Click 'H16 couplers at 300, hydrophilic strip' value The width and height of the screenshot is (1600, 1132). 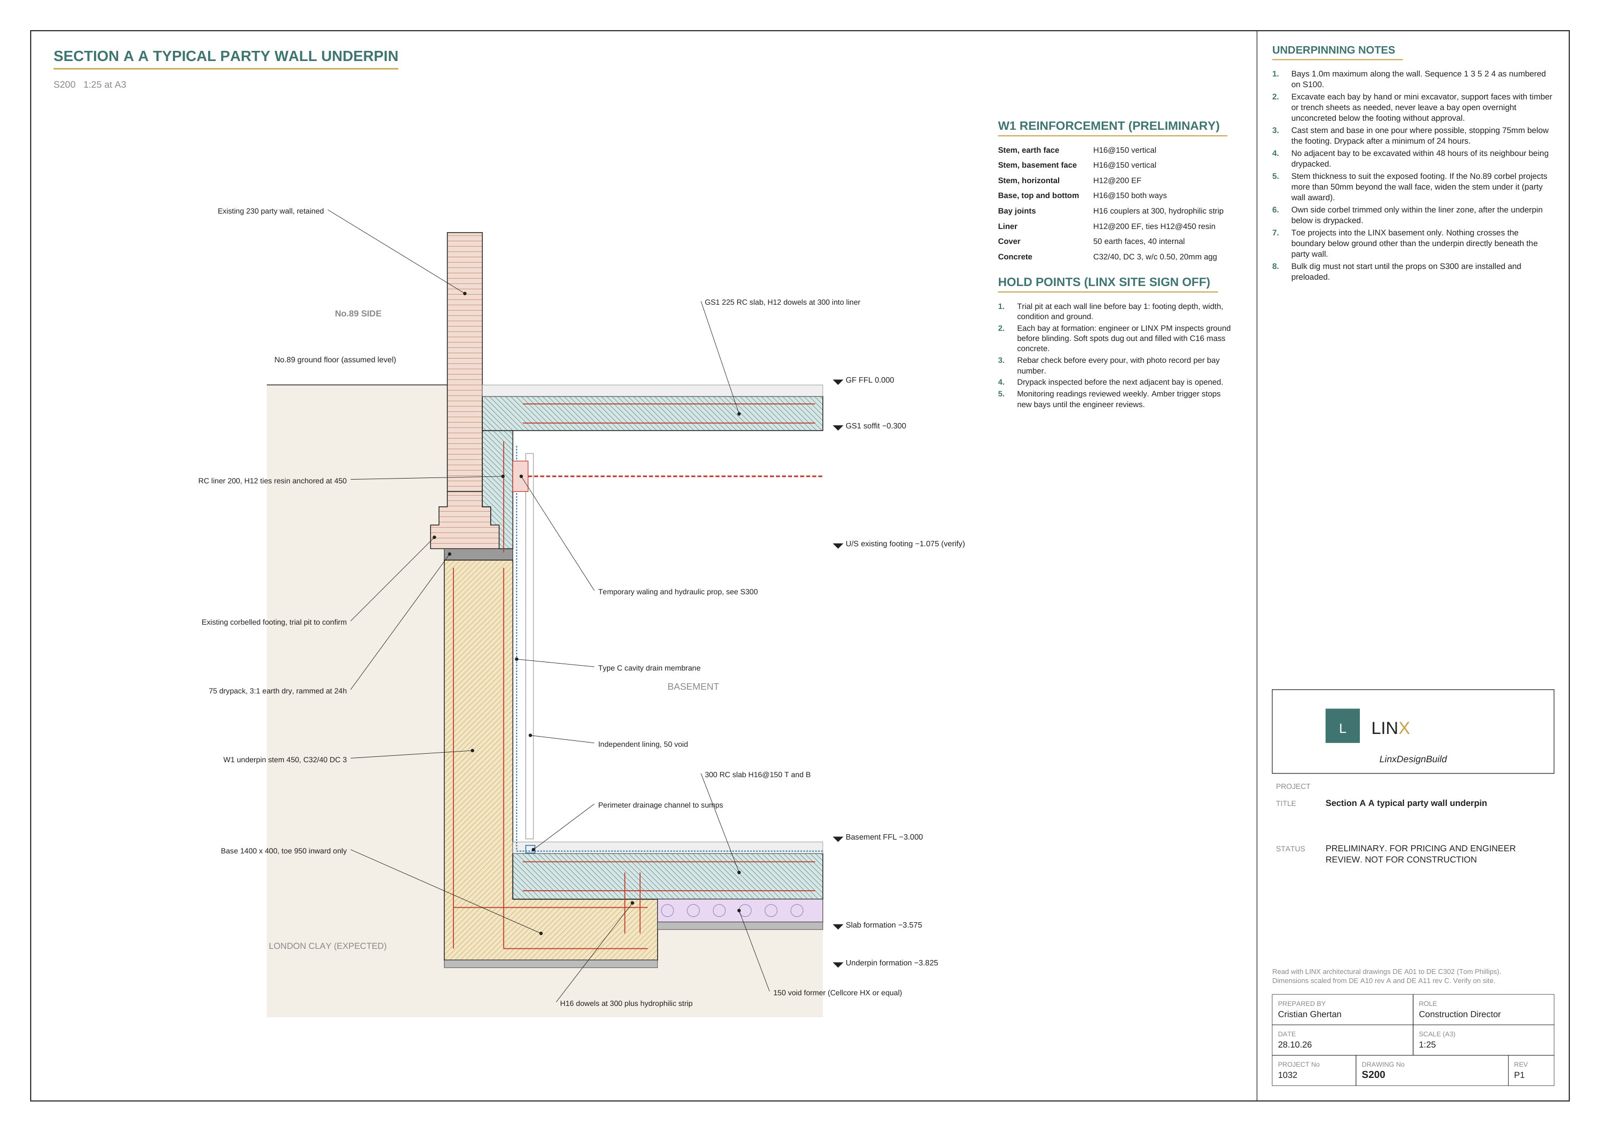[x=1158, y=211]
